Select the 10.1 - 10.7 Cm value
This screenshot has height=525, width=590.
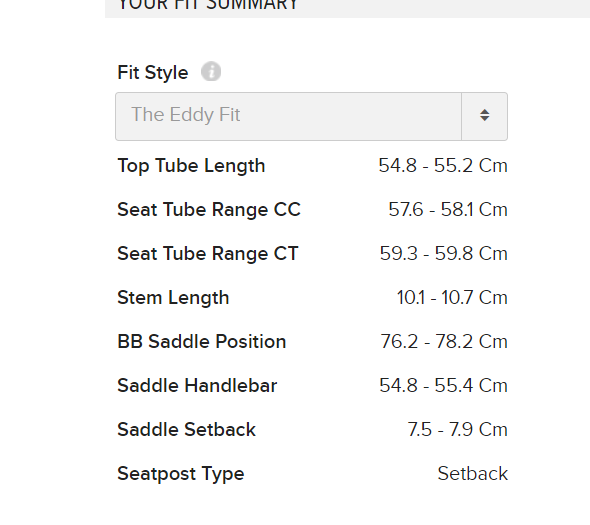452,298
